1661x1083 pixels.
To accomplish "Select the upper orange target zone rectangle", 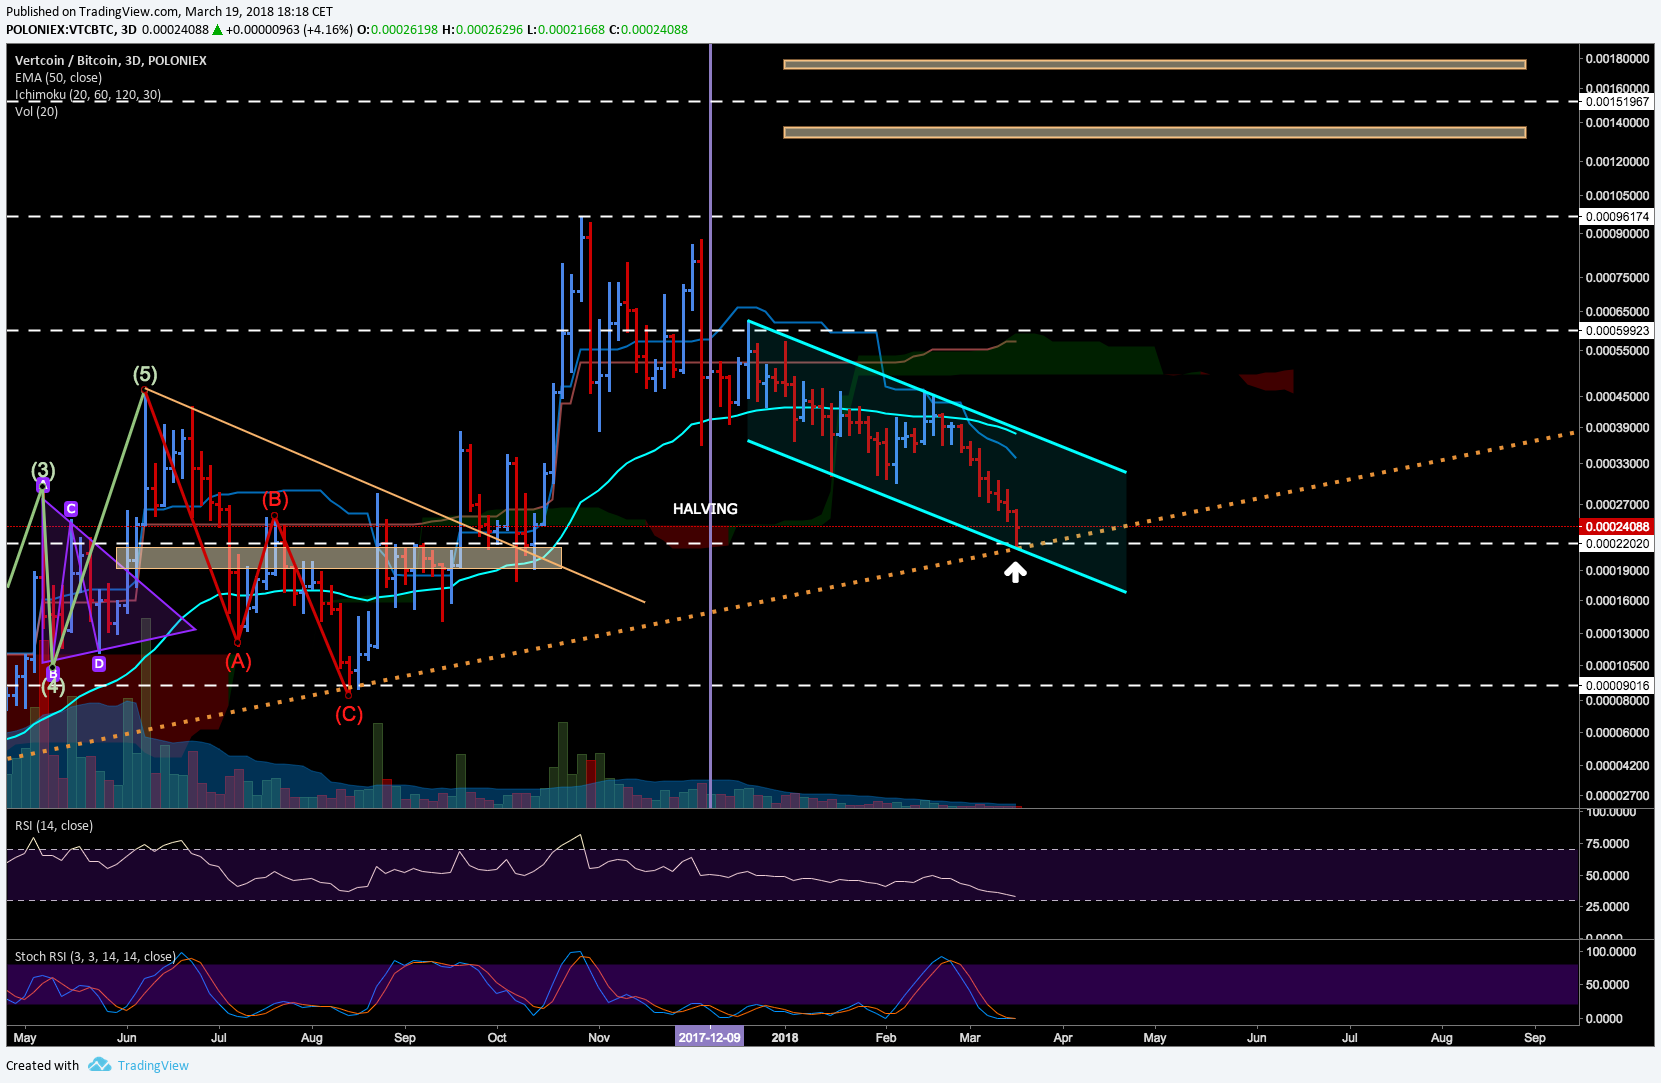I will [x=1154, y=65].
